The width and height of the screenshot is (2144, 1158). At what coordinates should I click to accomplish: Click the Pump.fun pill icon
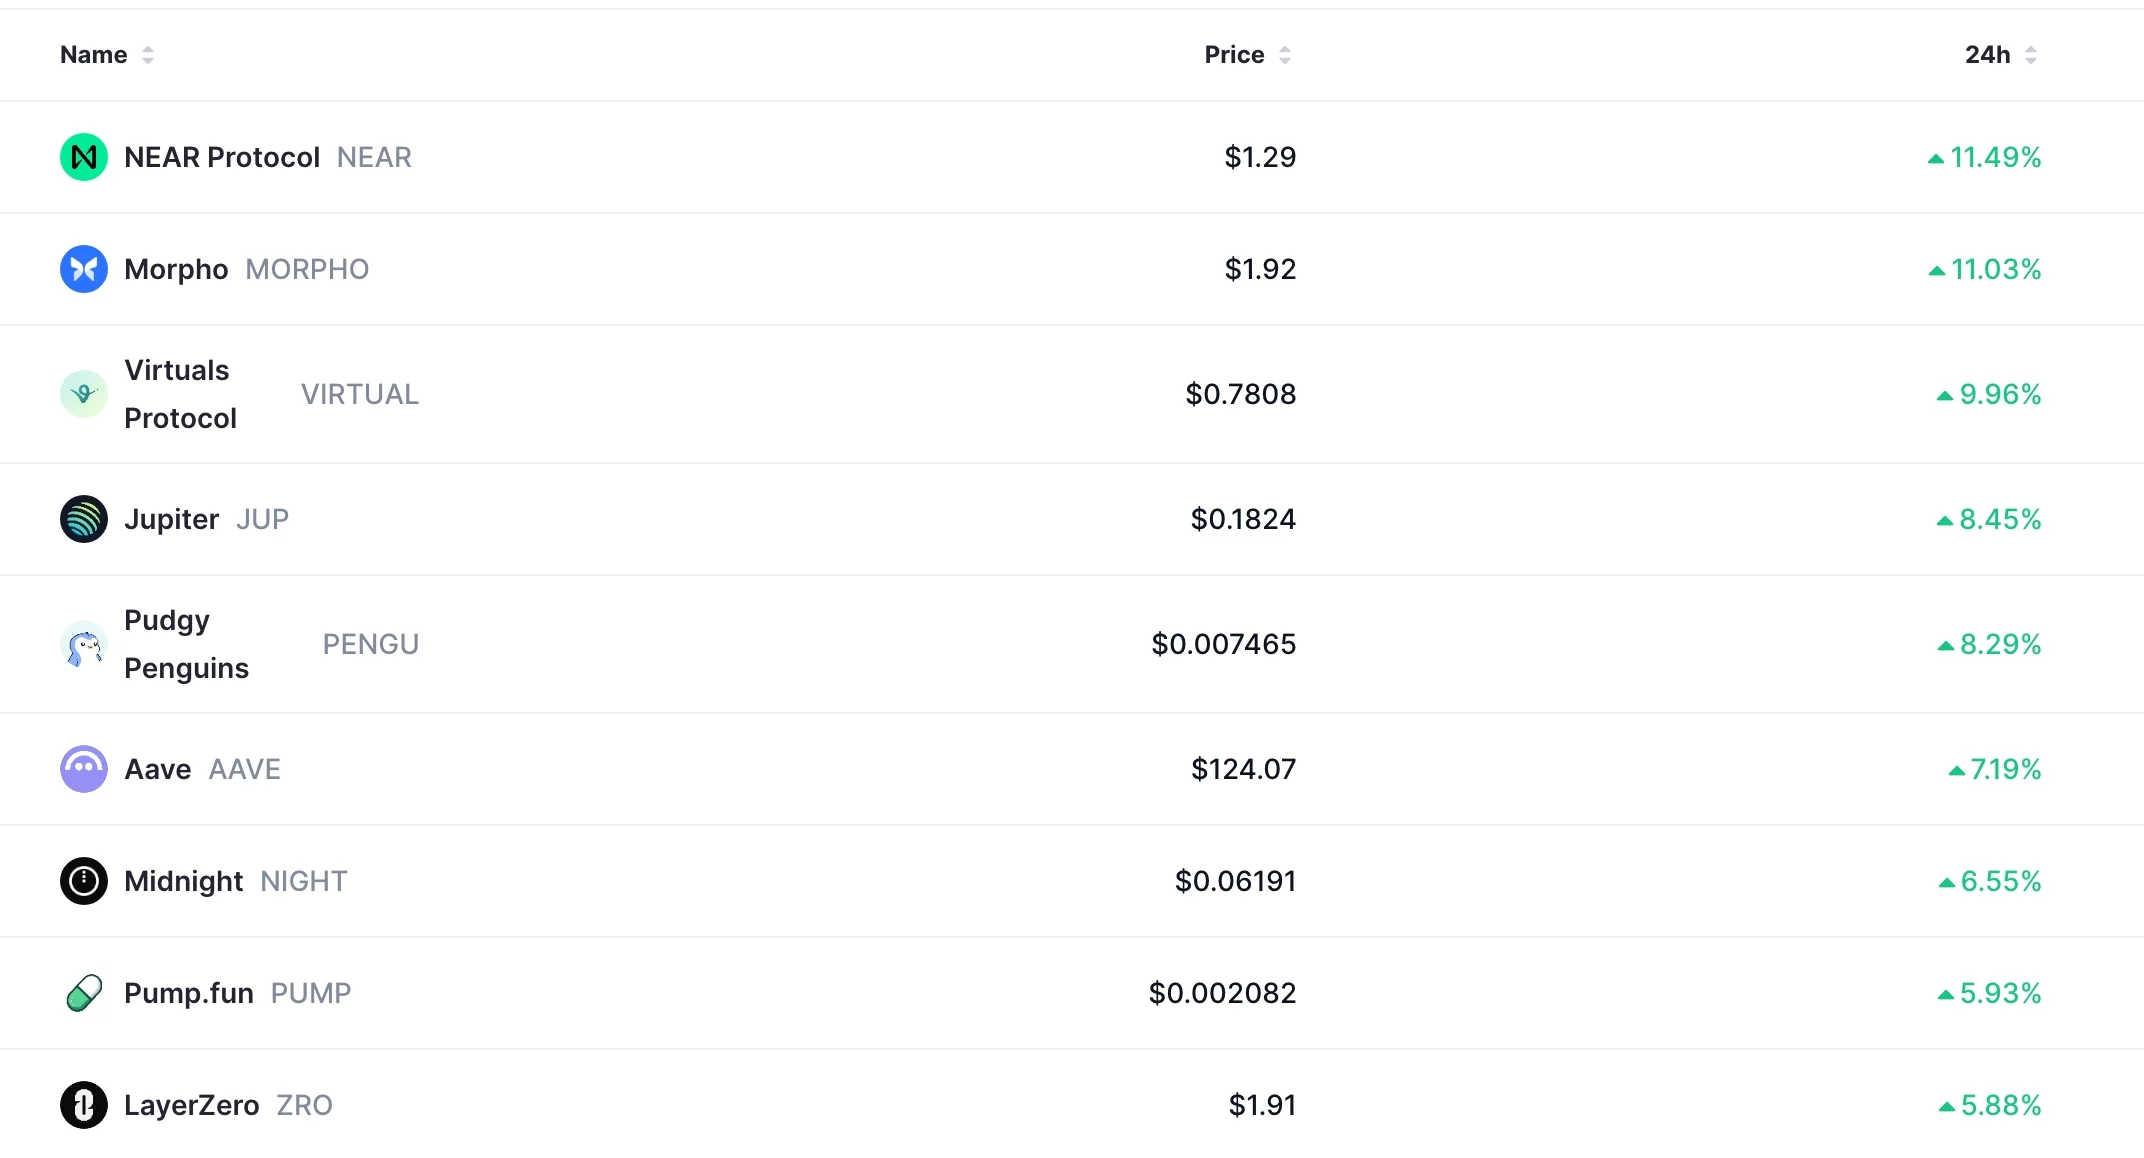[84, 993]
